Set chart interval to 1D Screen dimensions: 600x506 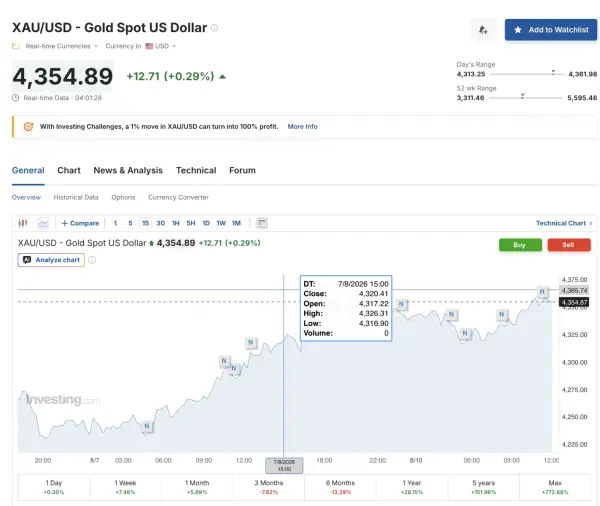click(206, 223)
